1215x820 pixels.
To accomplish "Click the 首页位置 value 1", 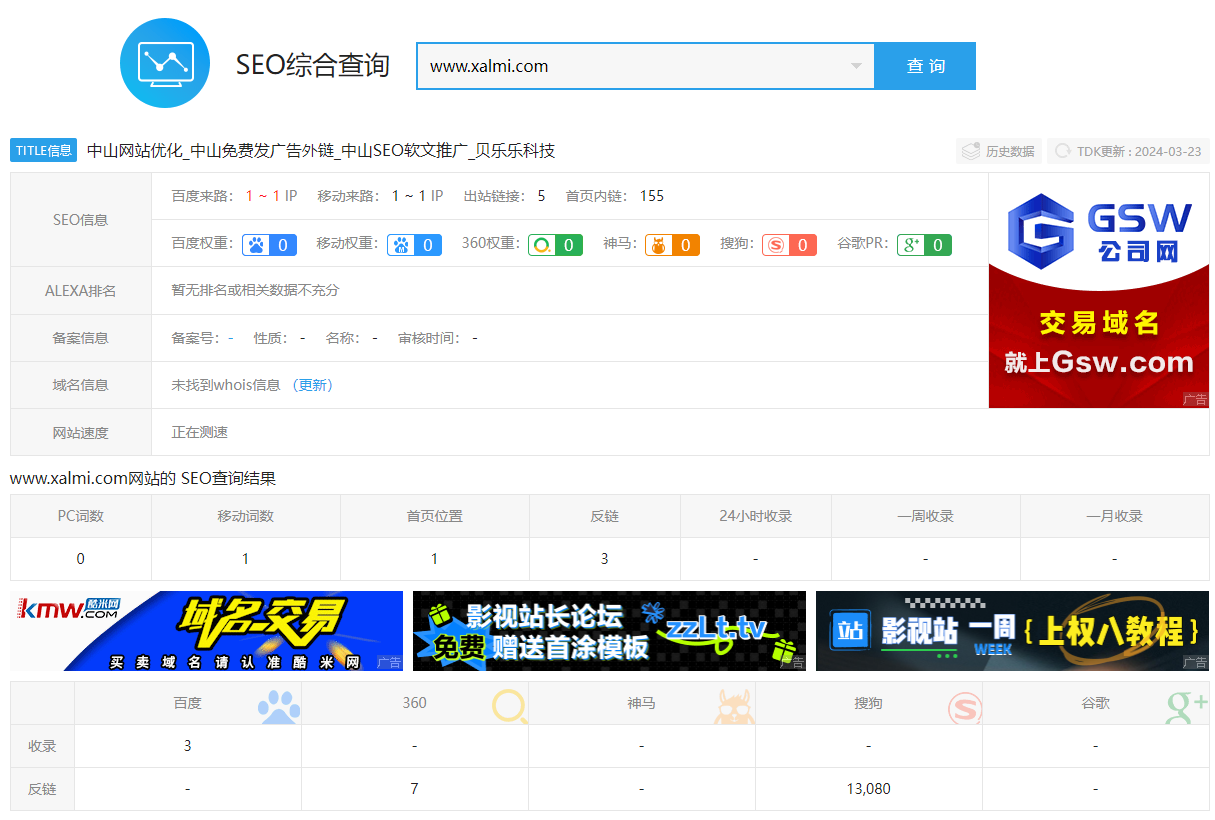I will (434, 559).
